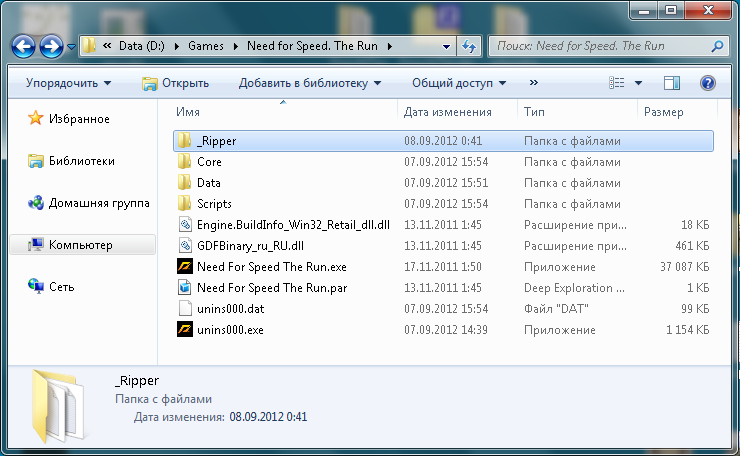Screen dimensions: 740x456
Task: Select Engine.BuildInfo_Win32_Retail_dll.dll file icon
Action: coord(185,225)
